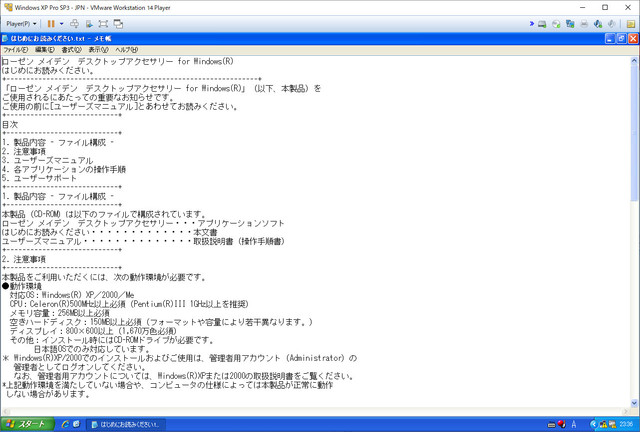Launch Internet Explorer from quick launch
The width and height of the screenshot is (640, 432).
pyautogui.click(x=65, y=424)
